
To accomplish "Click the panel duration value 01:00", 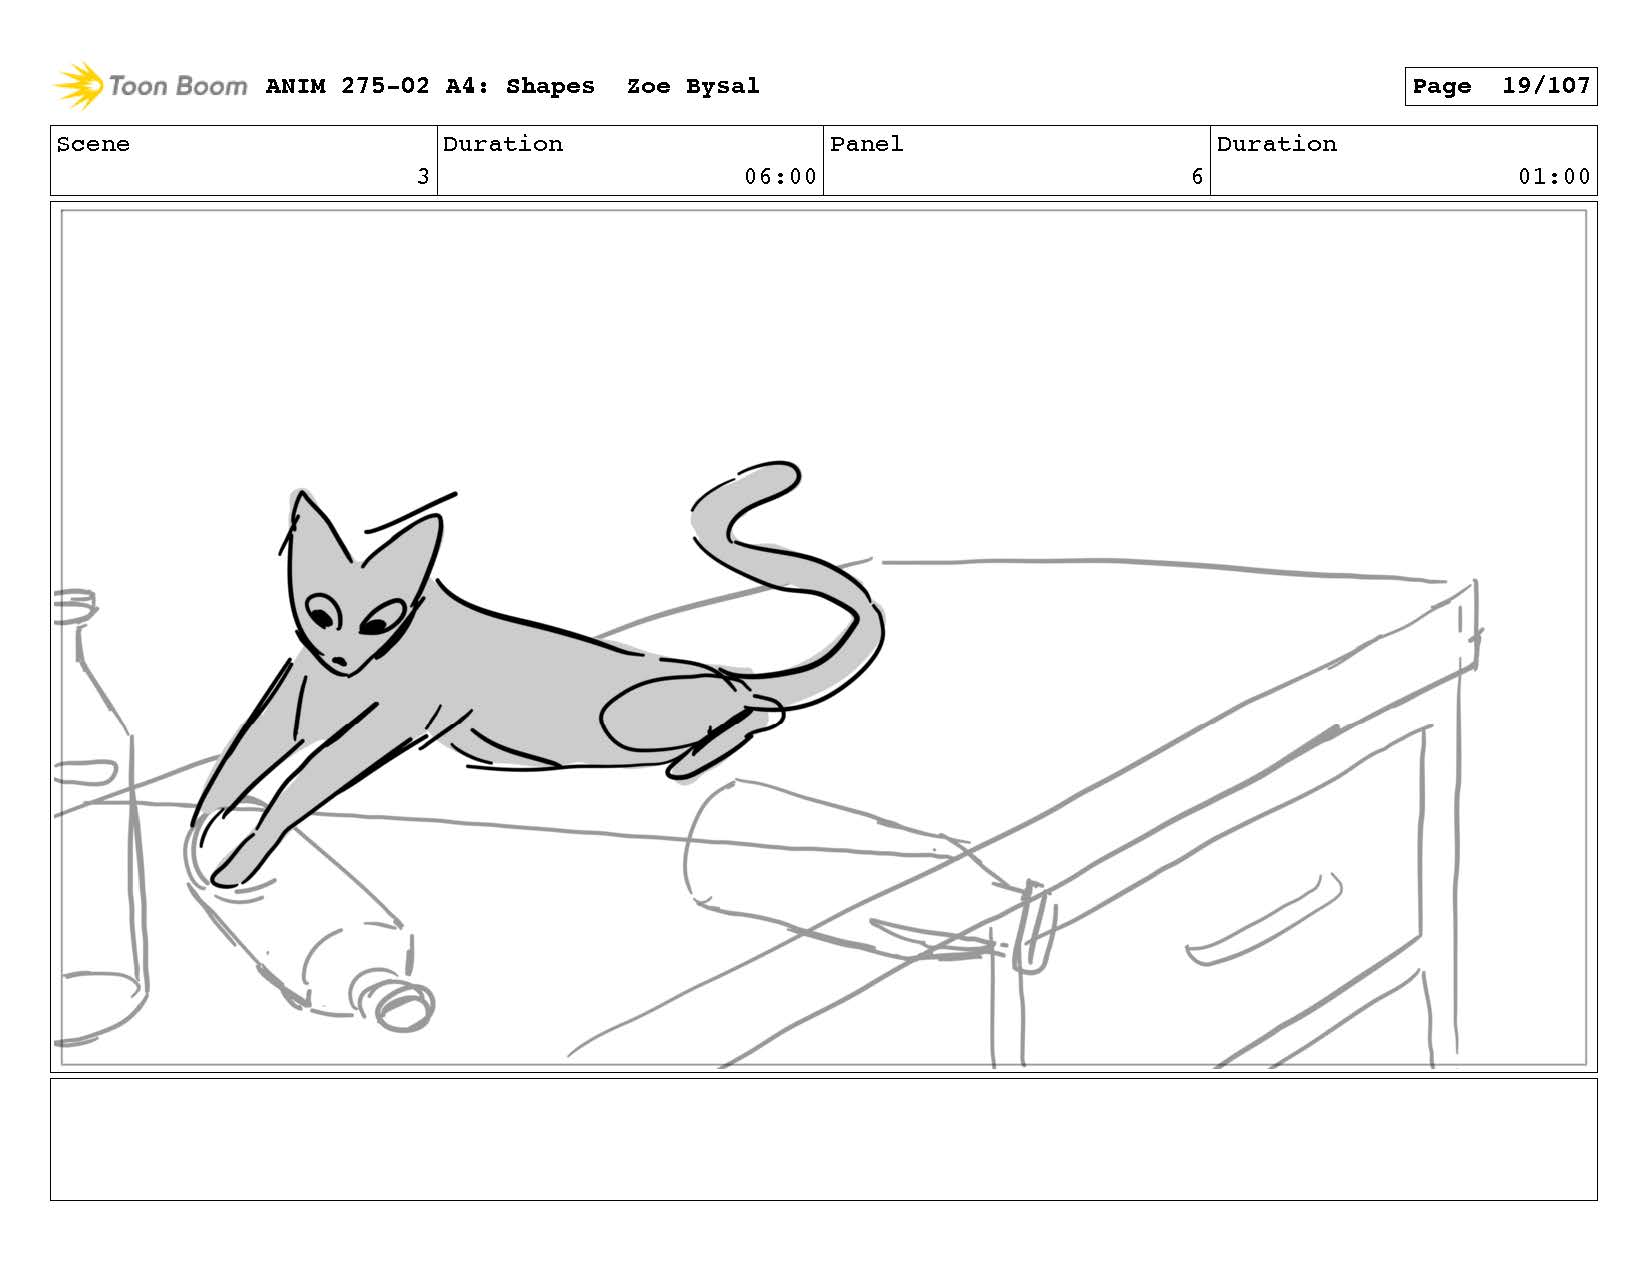I will (1553, 177).
